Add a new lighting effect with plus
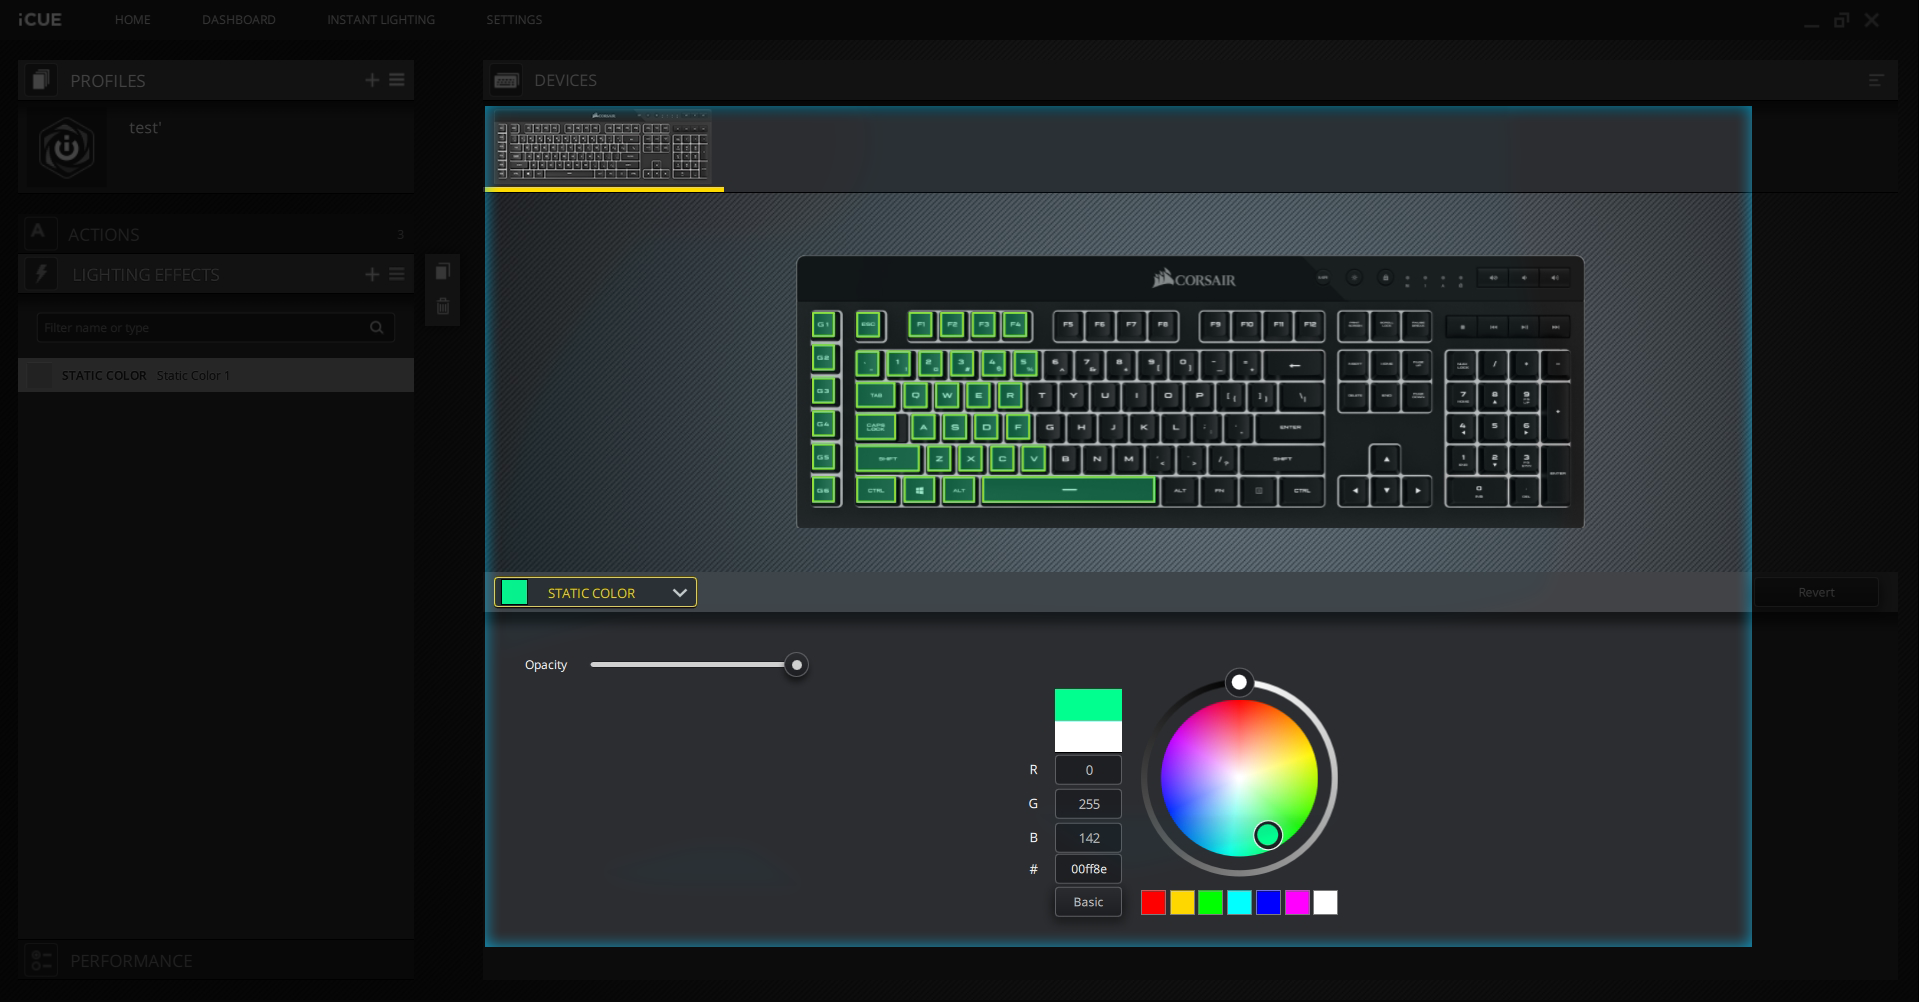This screenshot has height=1002, width=1919. 372,274
